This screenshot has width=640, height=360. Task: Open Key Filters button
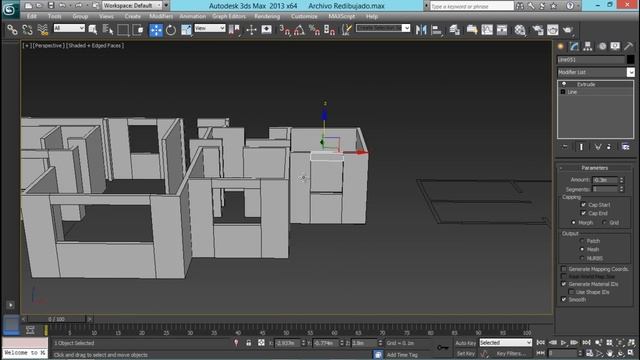511,353
